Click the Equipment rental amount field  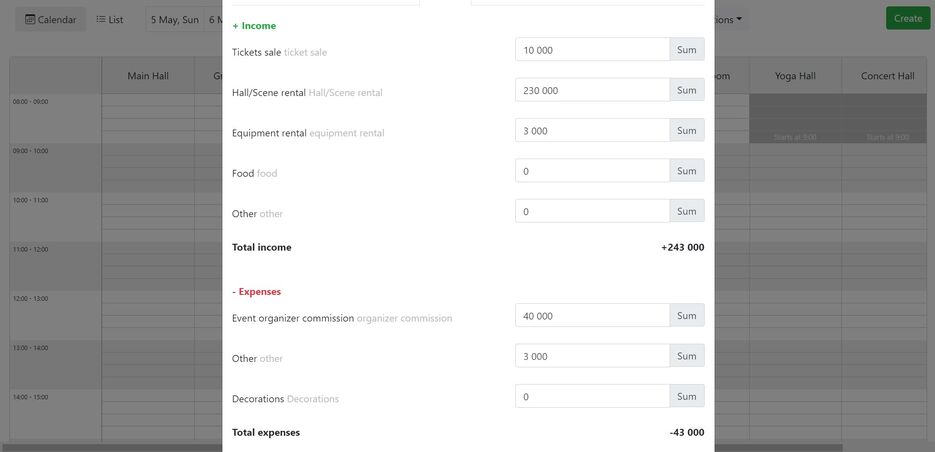592,131
